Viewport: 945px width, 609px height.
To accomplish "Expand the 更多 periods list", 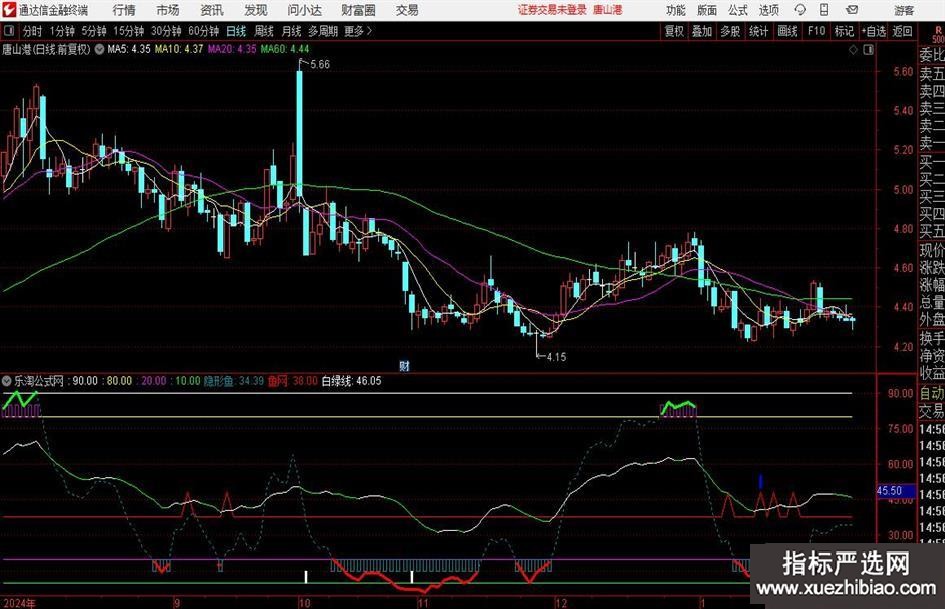I will (x=357, y=31).
